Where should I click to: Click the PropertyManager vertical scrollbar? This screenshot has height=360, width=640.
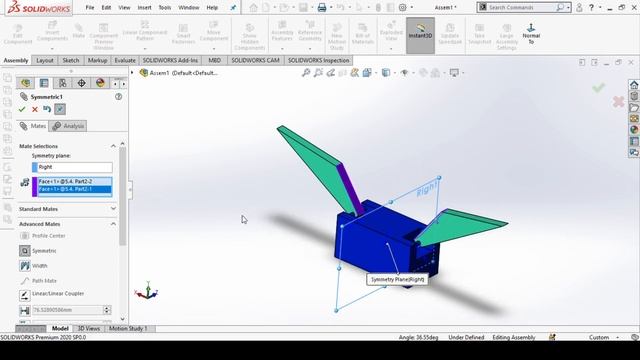point(122,197)
